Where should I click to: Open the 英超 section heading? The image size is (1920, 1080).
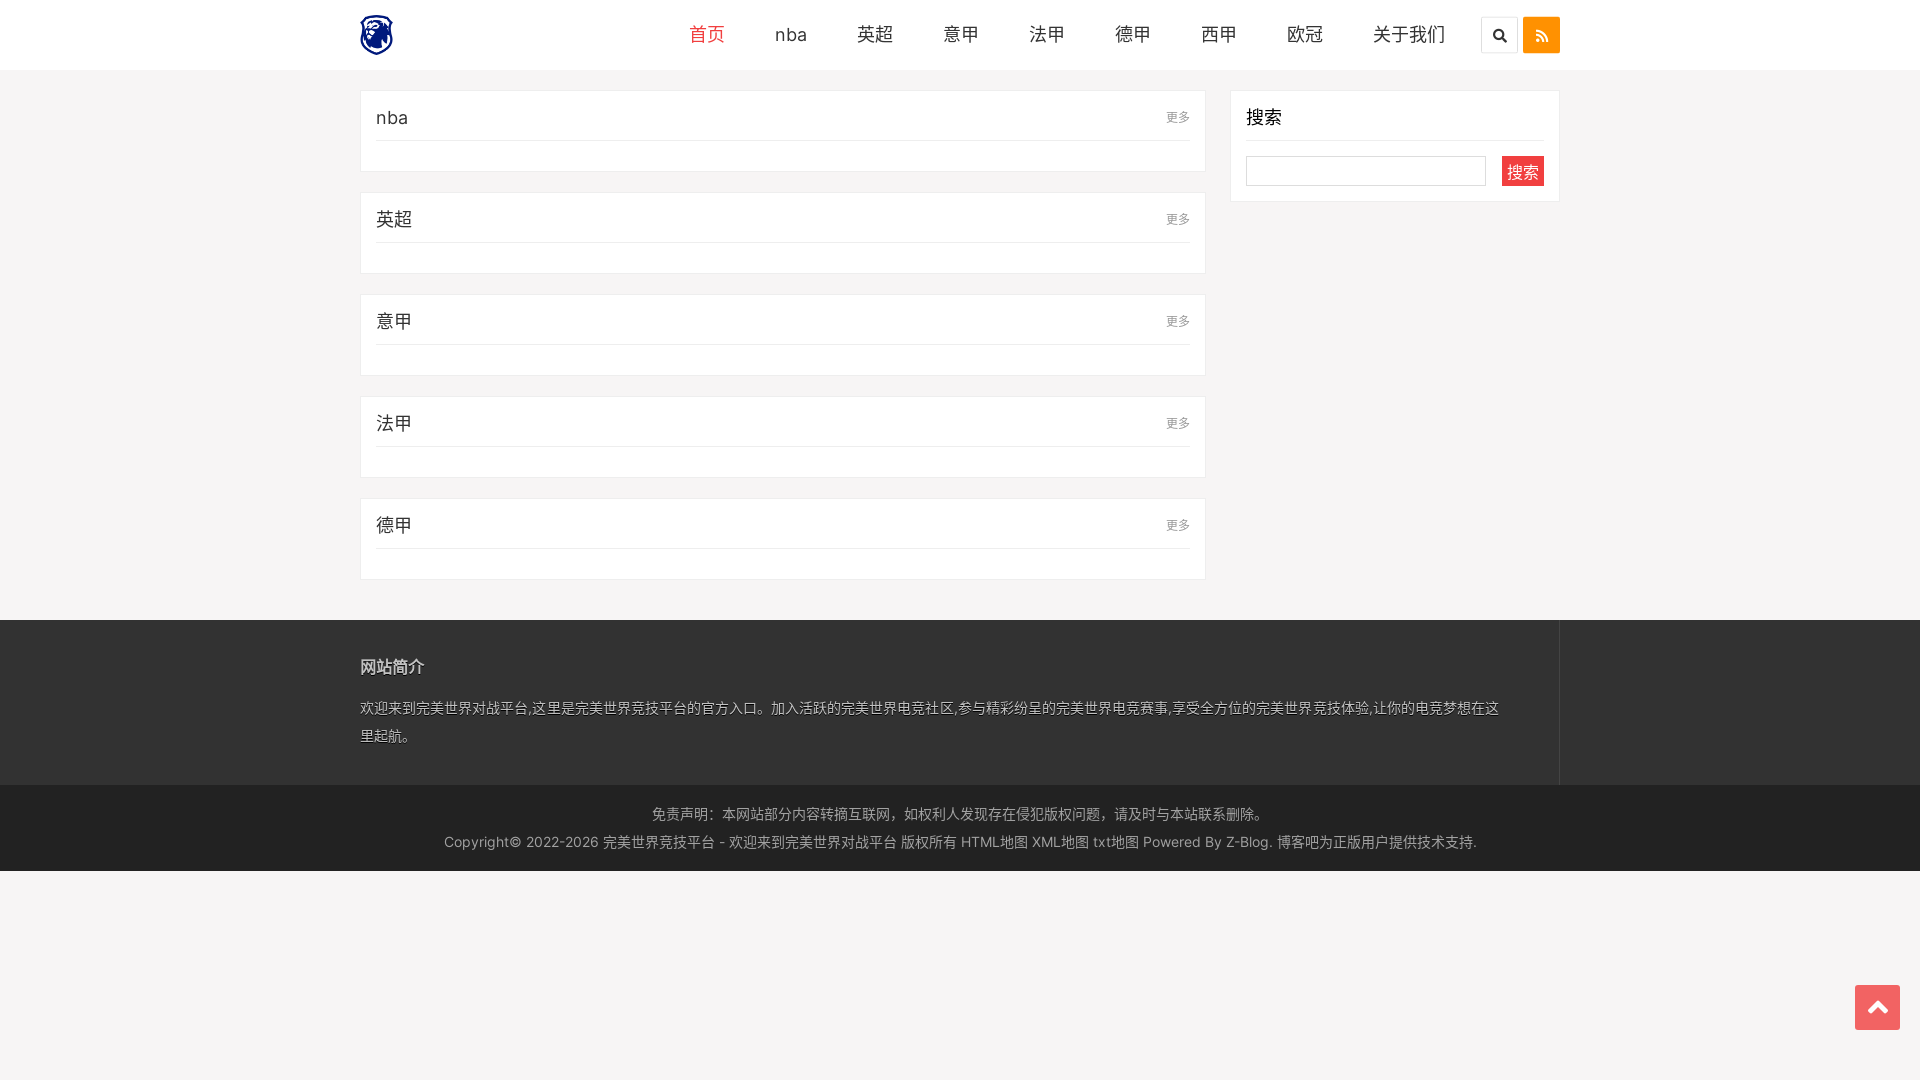(394, 219)
